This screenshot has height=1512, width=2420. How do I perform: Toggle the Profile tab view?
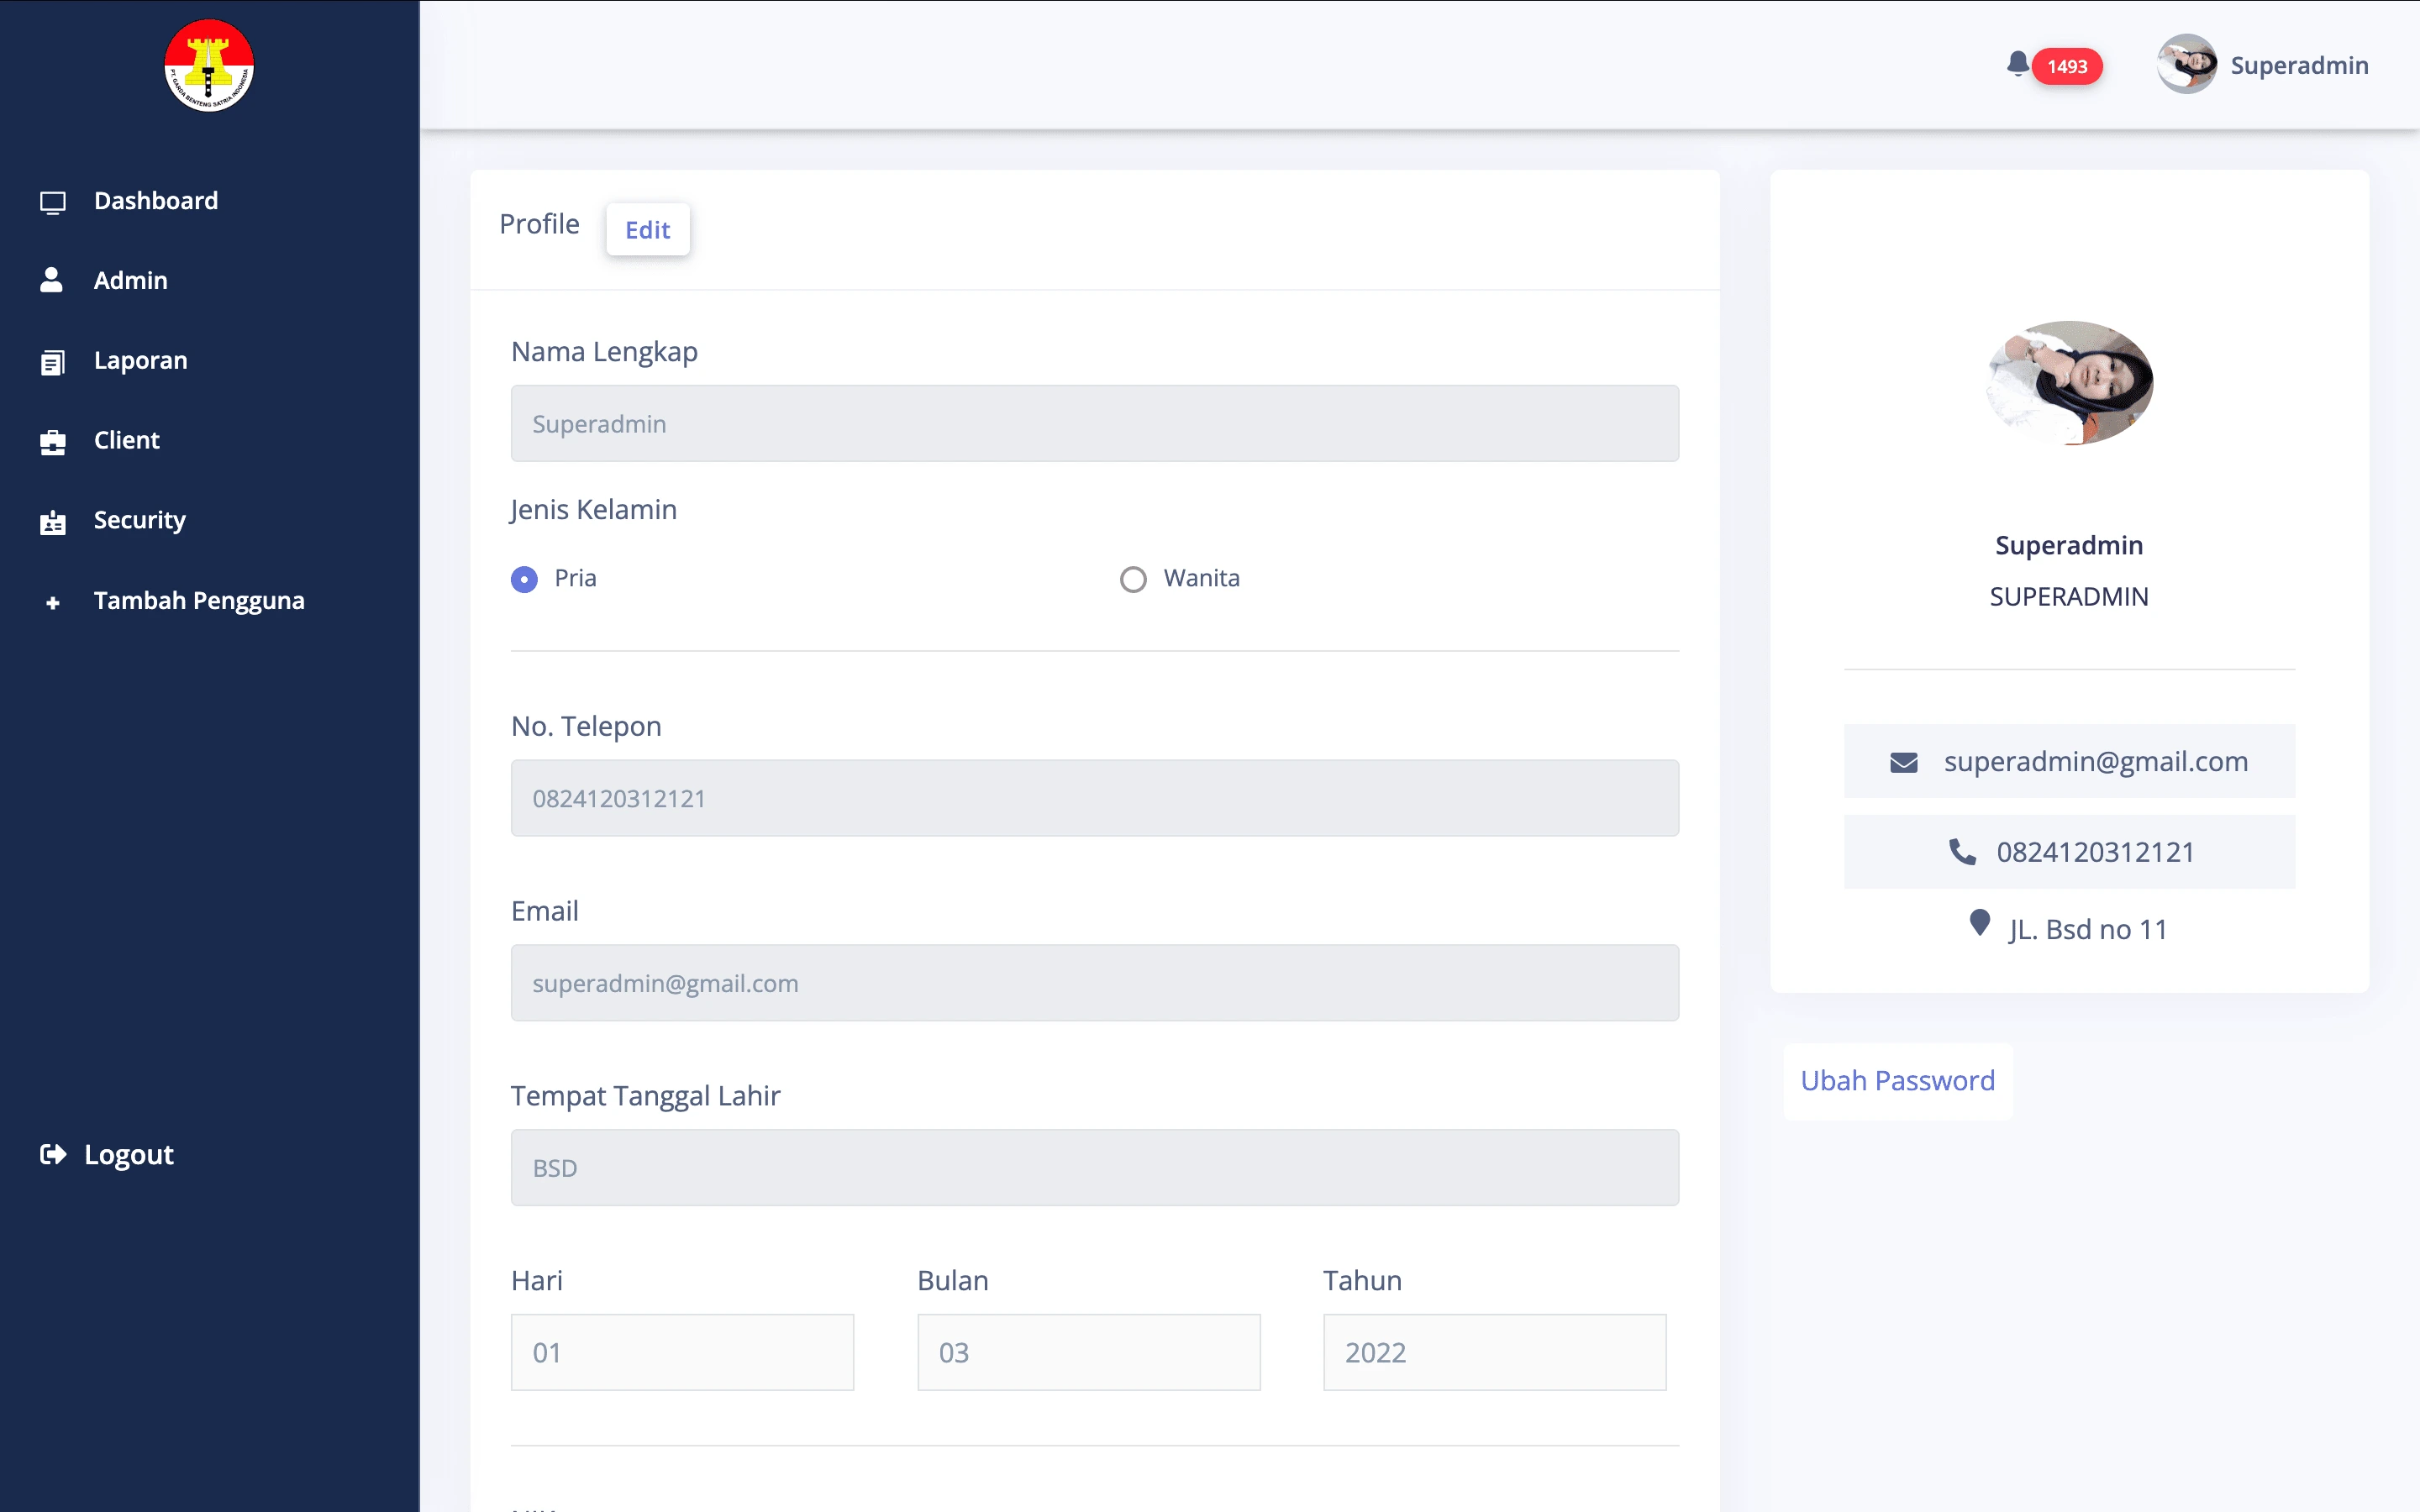(x=539, y=223)
